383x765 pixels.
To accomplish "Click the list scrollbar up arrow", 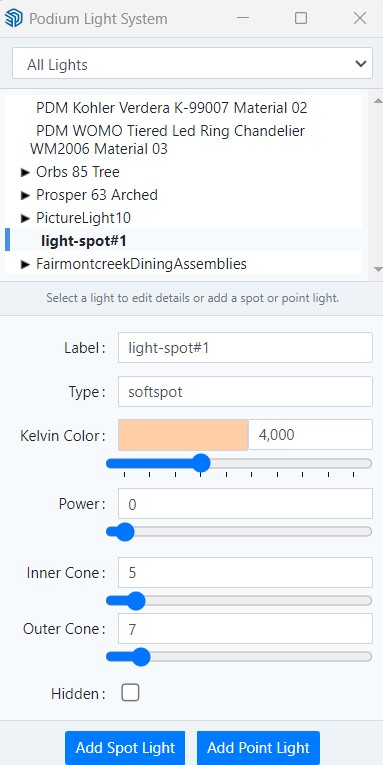I will [377, 101].
